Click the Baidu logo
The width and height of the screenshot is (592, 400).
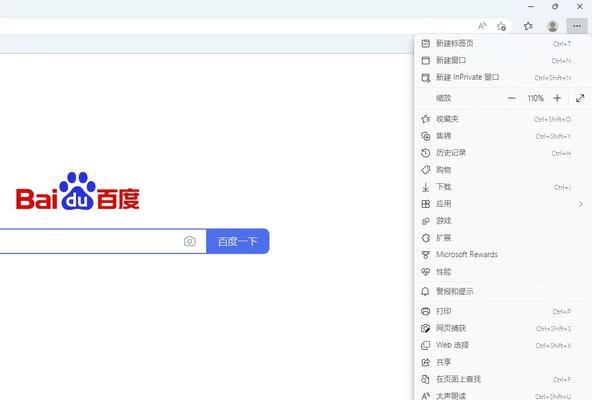(77, 192)
